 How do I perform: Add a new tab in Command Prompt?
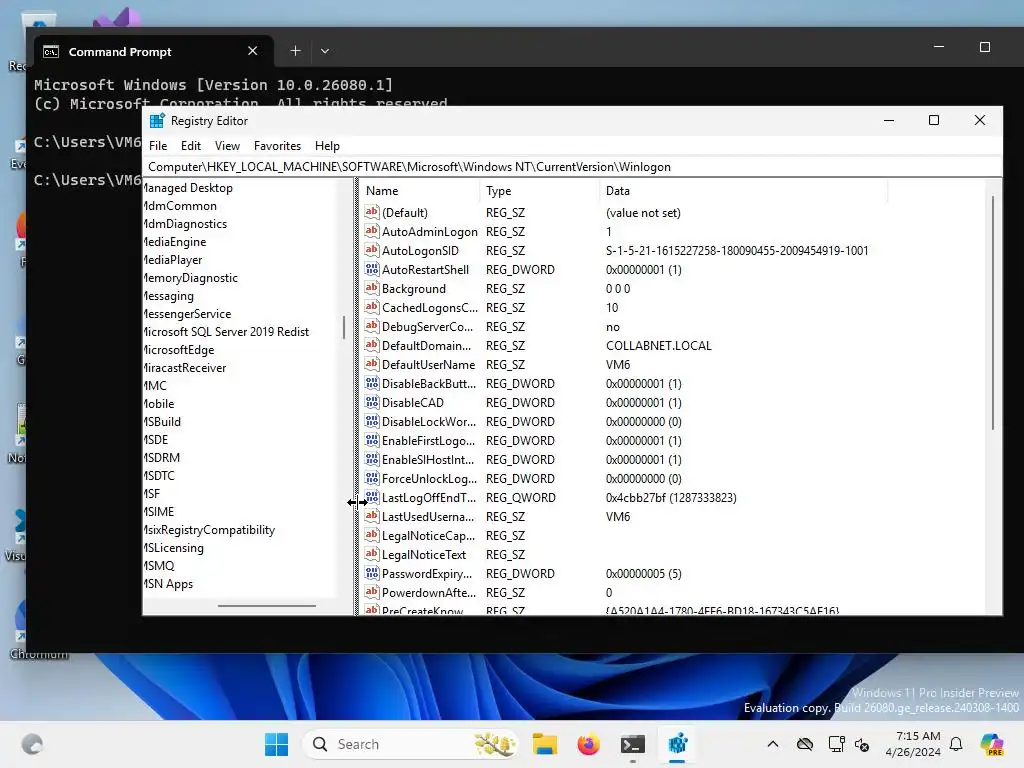pos(295,51)
